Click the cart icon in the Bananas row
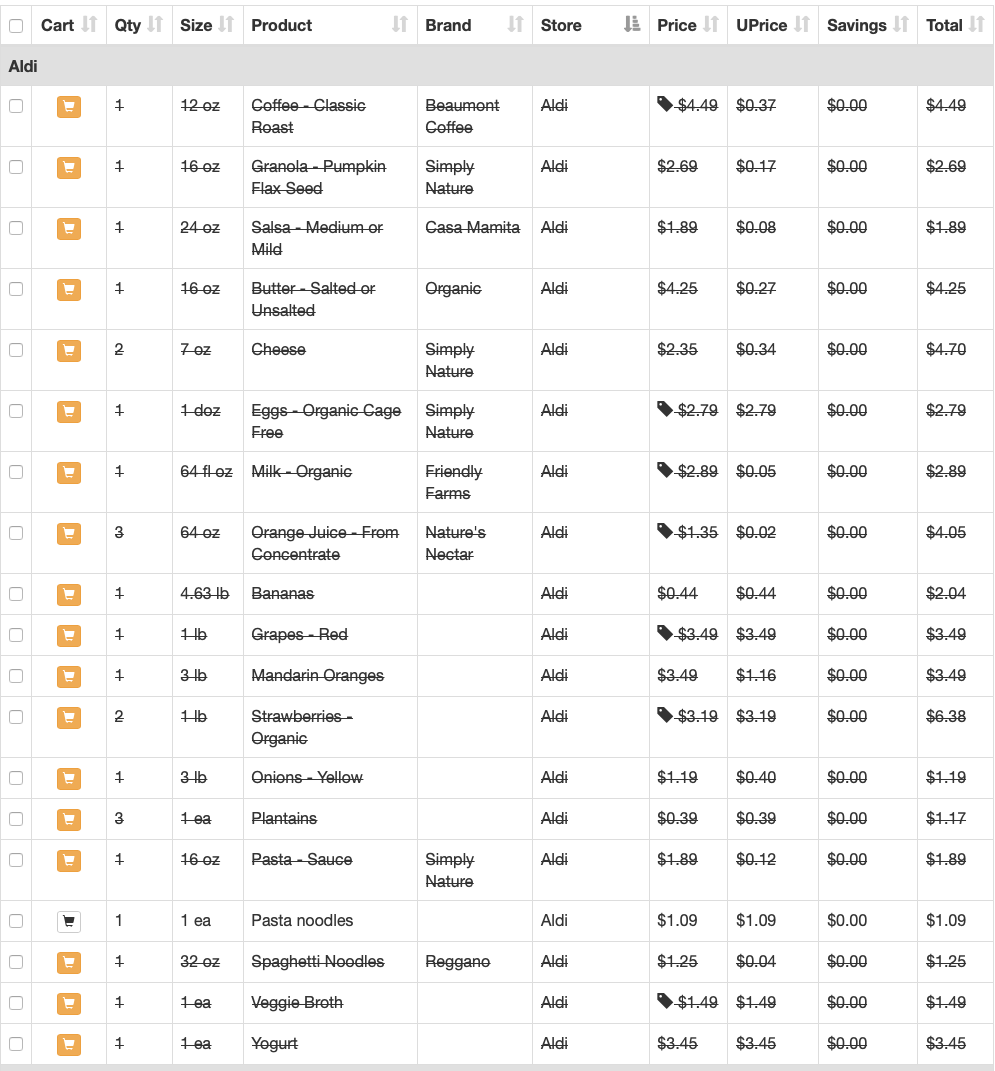Image resolution: width=995 pixels, height=1071 pixels. [x=69, y=594]
